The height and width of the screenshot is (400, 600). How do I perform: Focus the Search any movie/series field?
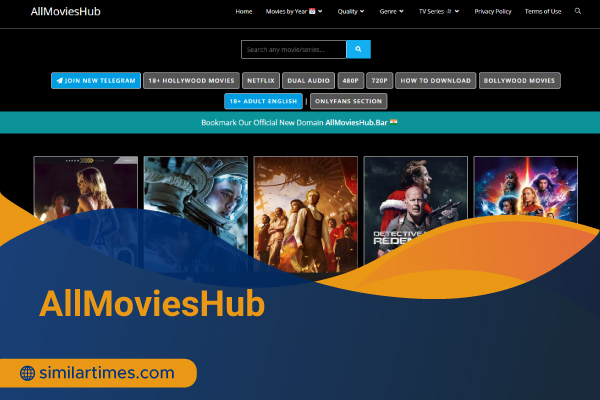coord(294,49)
